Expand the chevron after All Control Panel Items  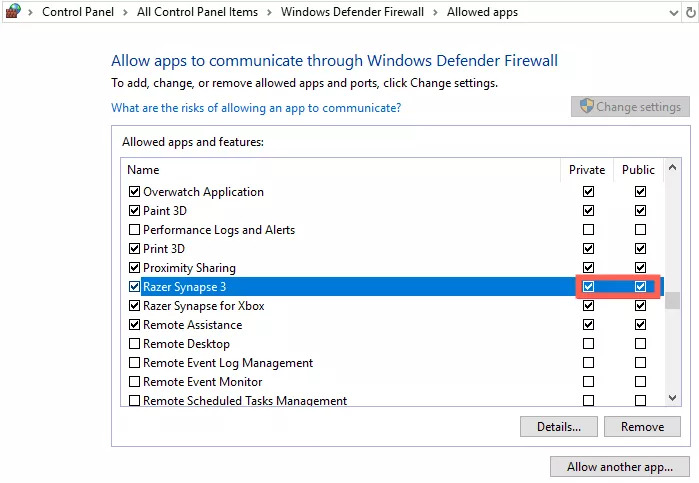[269, 12]
